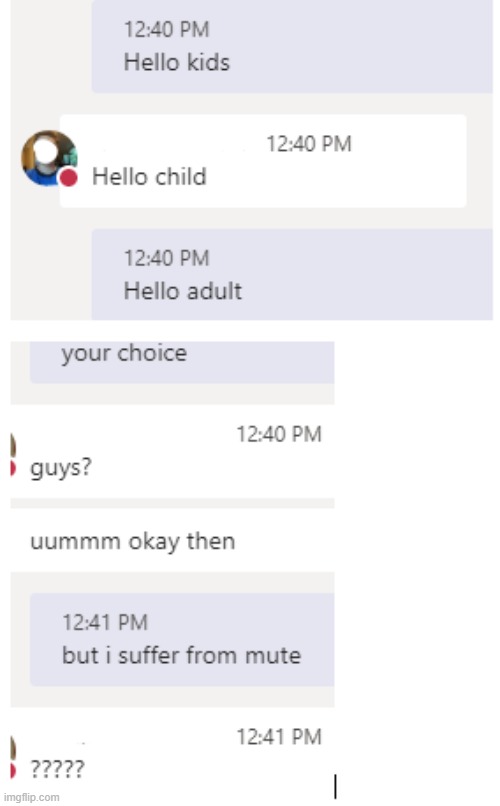Viewport: 500px width, 806px height.
Task: Select the "Hello child" message
Action: coord(263,161)
